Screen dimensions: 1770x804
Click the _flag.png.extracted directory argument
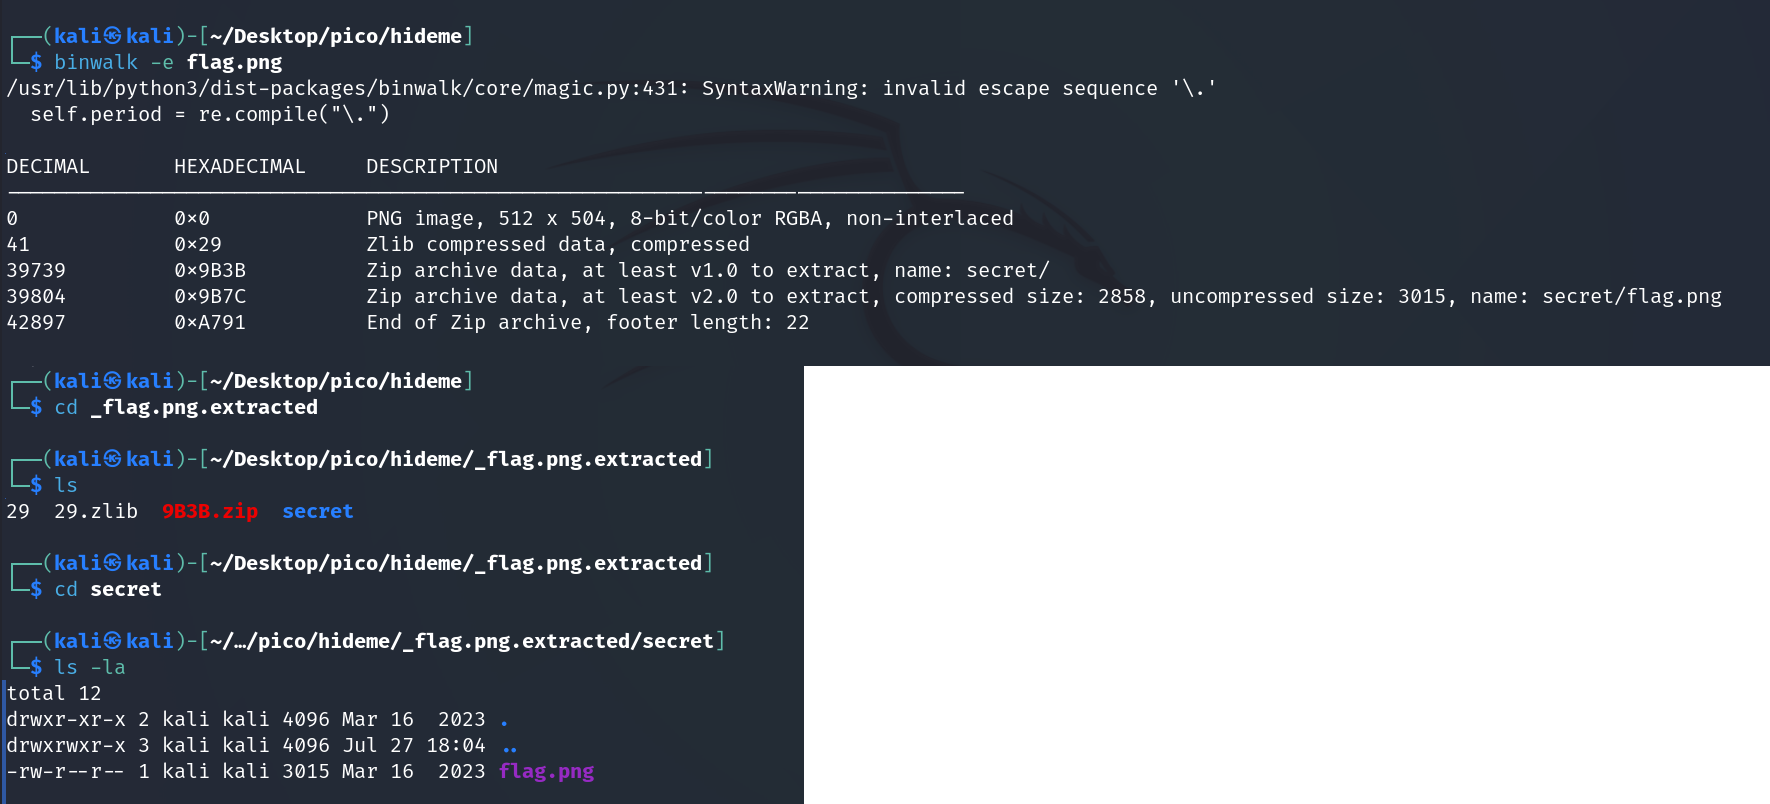(204, 407)
